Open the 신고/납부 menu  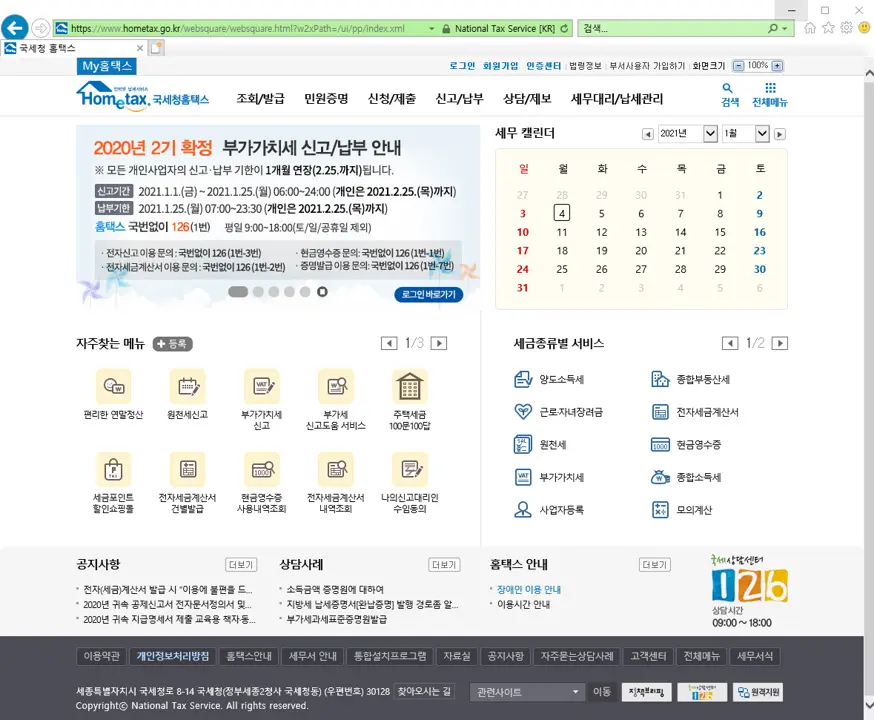tap(459, 99)
